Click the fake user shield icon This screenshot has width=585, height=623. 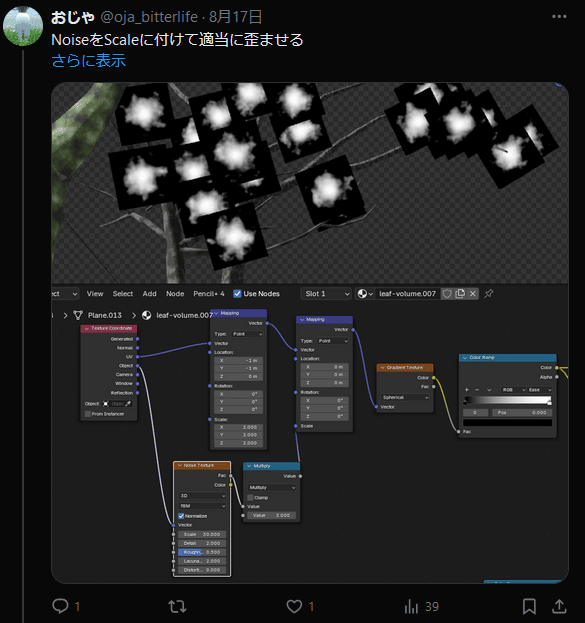[447, 294]
